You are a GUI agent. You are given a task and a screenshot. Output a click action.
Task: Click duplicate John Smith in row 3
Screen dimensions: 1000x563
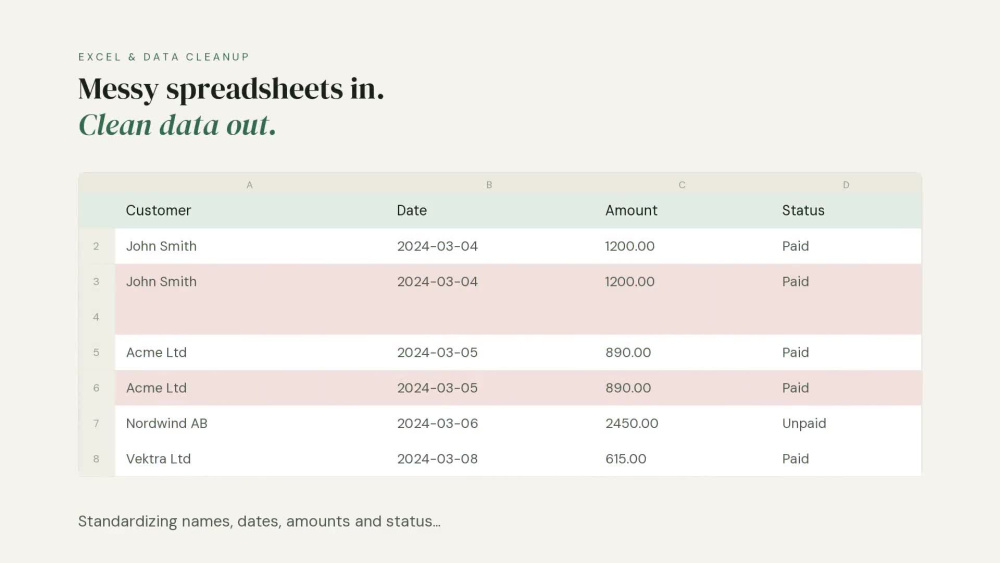[161, 281]
